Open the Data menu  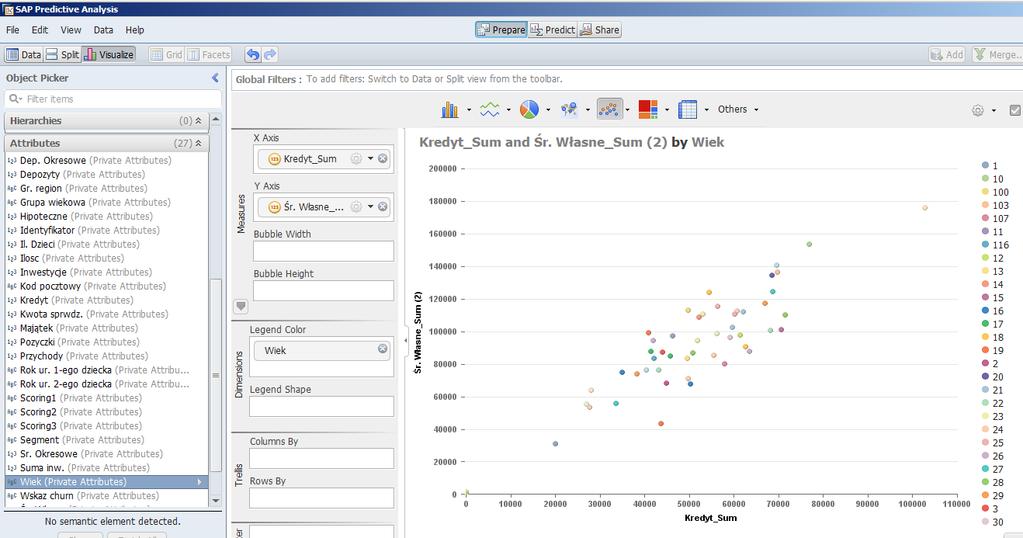[103, 30]
